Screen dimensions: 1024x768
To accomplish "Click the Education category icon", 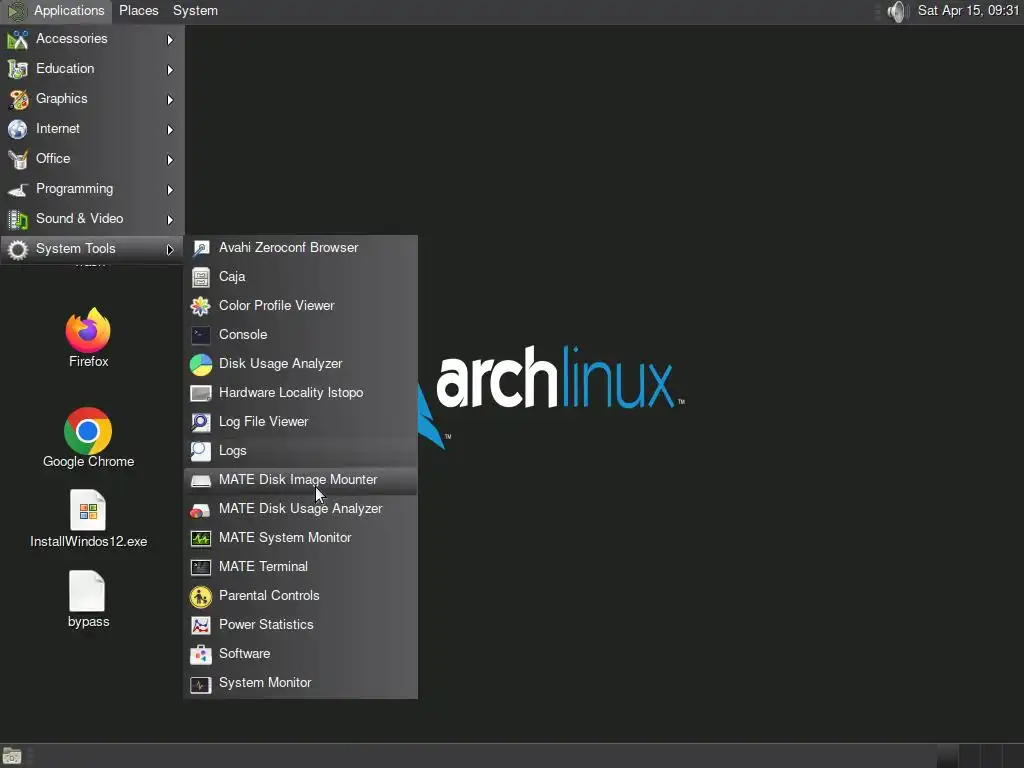I will pyautogui.click(x=18, y=69).
